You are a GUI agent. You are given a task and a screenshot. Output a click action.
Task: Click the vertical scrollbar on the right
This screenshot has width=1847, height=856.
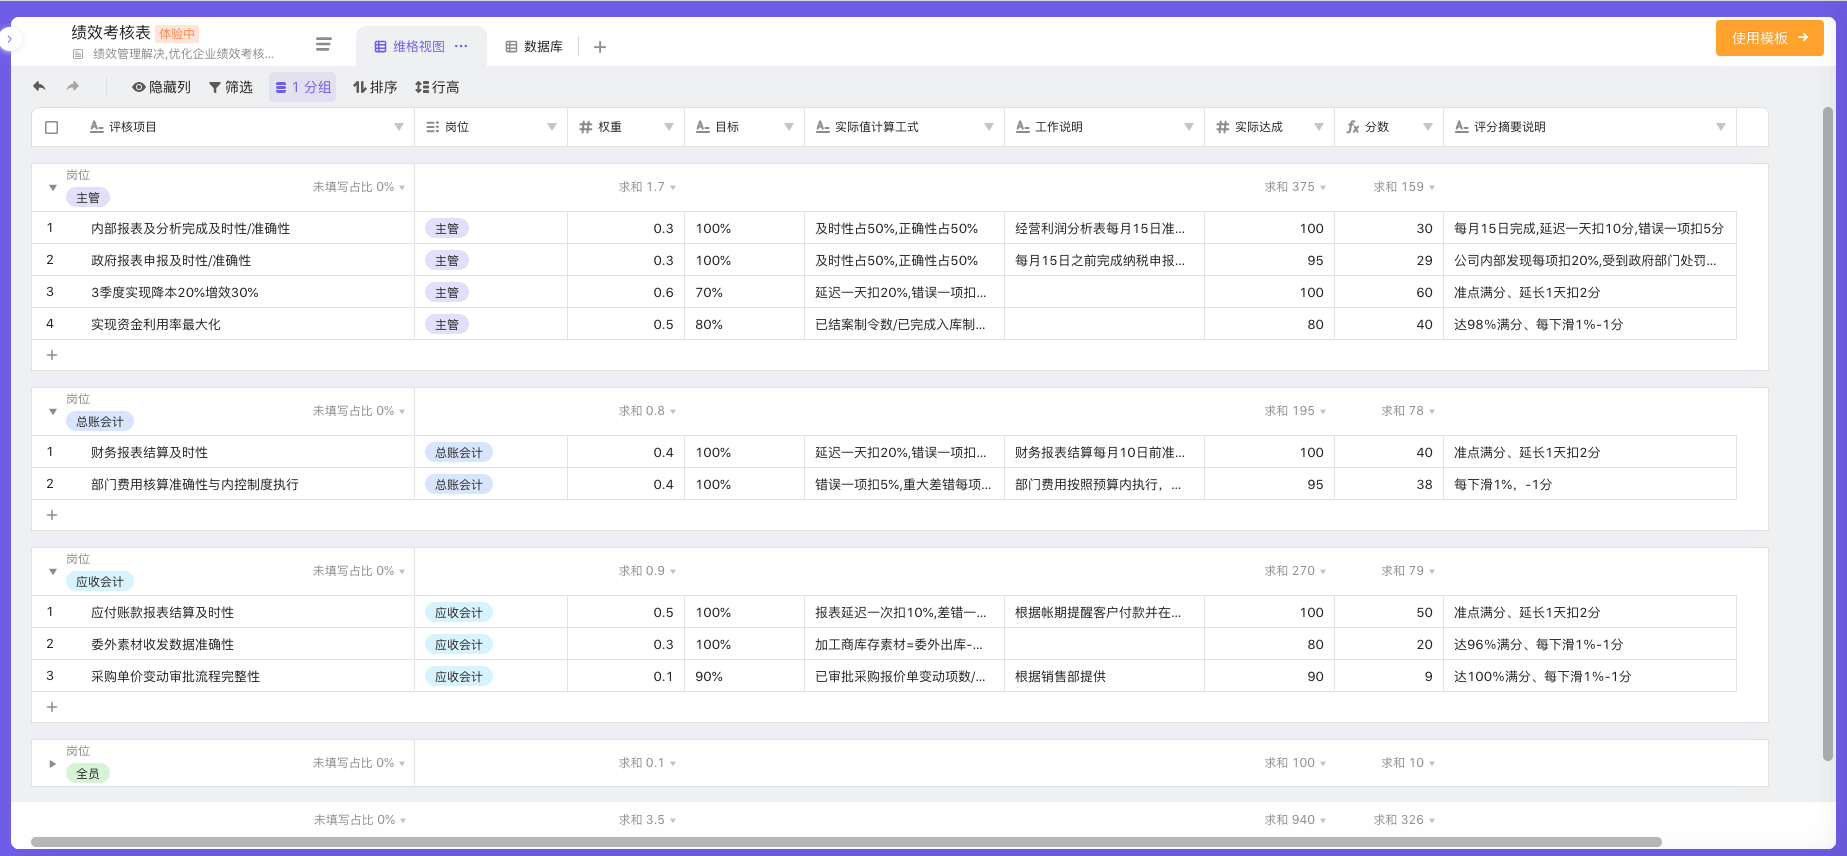pyautogui.click(x=1828, y=435)
